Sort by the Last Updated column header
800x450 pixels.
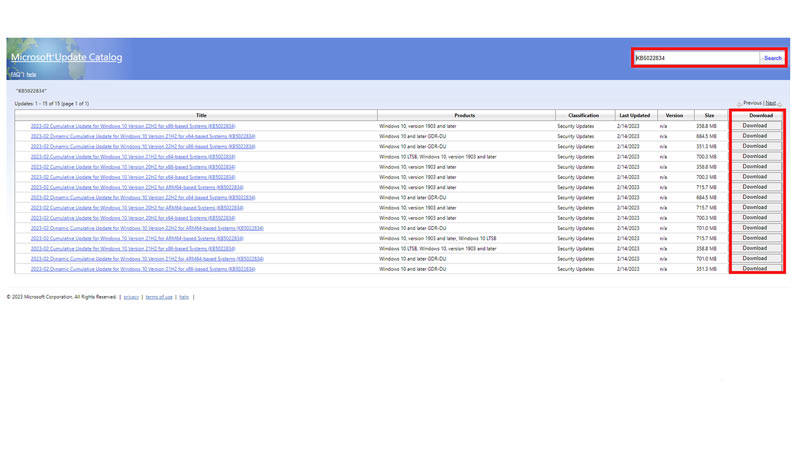tap(635, 115)
